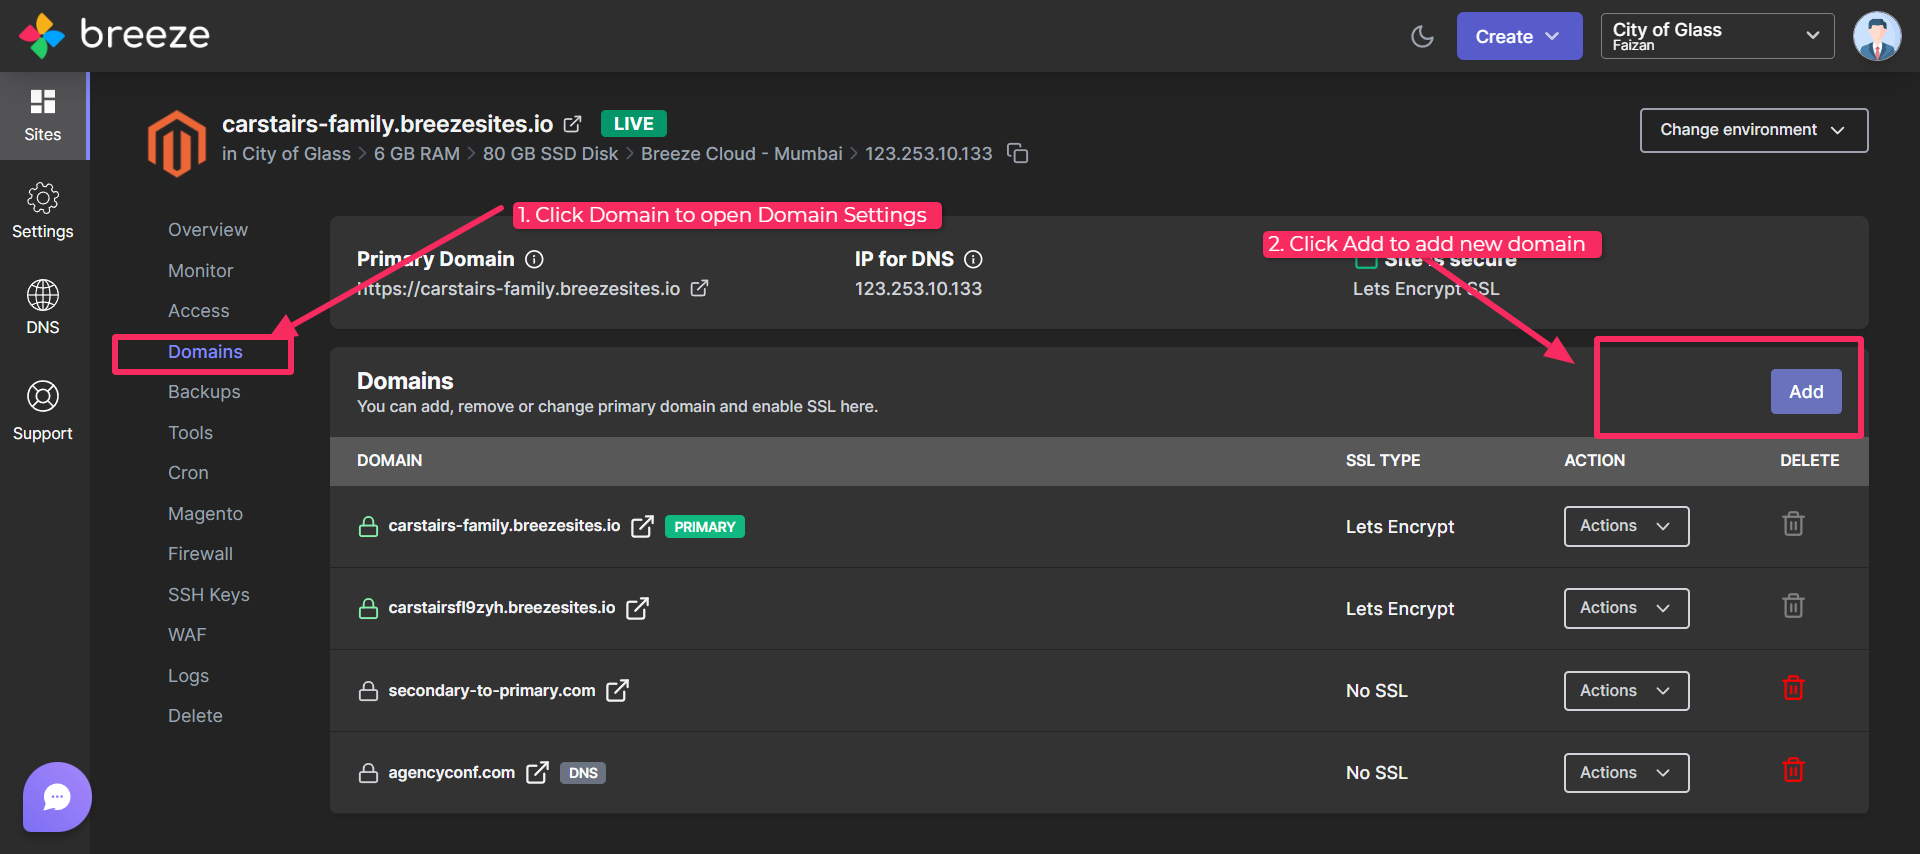The height and width of the screenshot is (854, 1920).
Task: Open the Backups section
Action: pos(204,392)
